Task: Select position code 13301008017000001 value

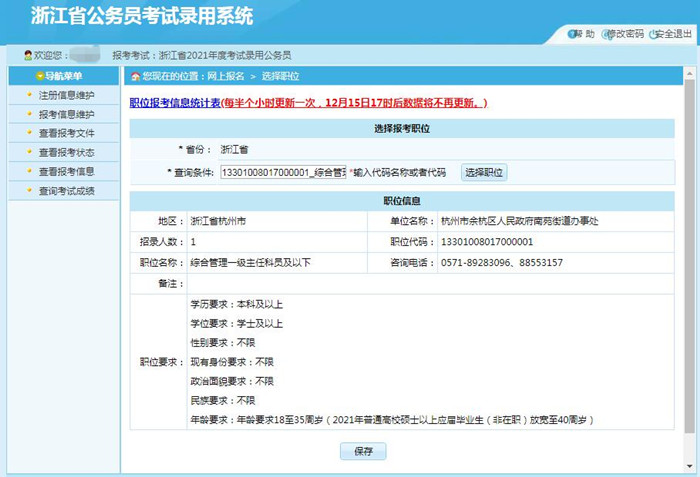Action: pyautogui.click(x=487, y=242)
